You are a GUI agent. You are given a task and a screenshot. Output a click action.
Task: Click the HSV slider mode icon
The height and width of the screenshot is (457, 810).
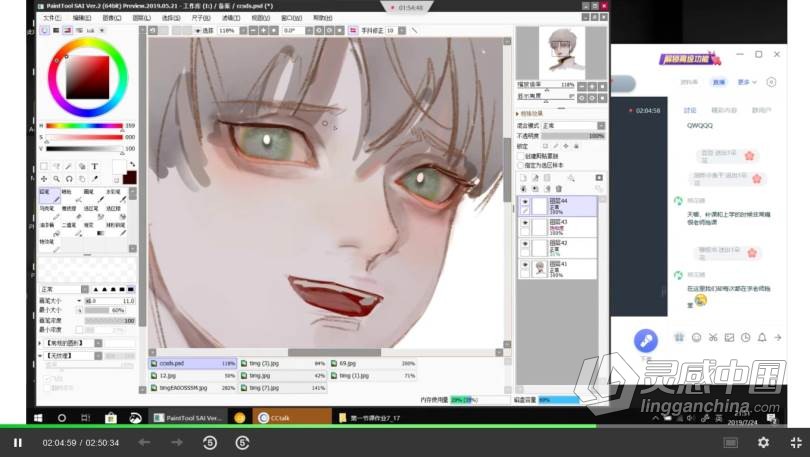(x=68, y=30)
